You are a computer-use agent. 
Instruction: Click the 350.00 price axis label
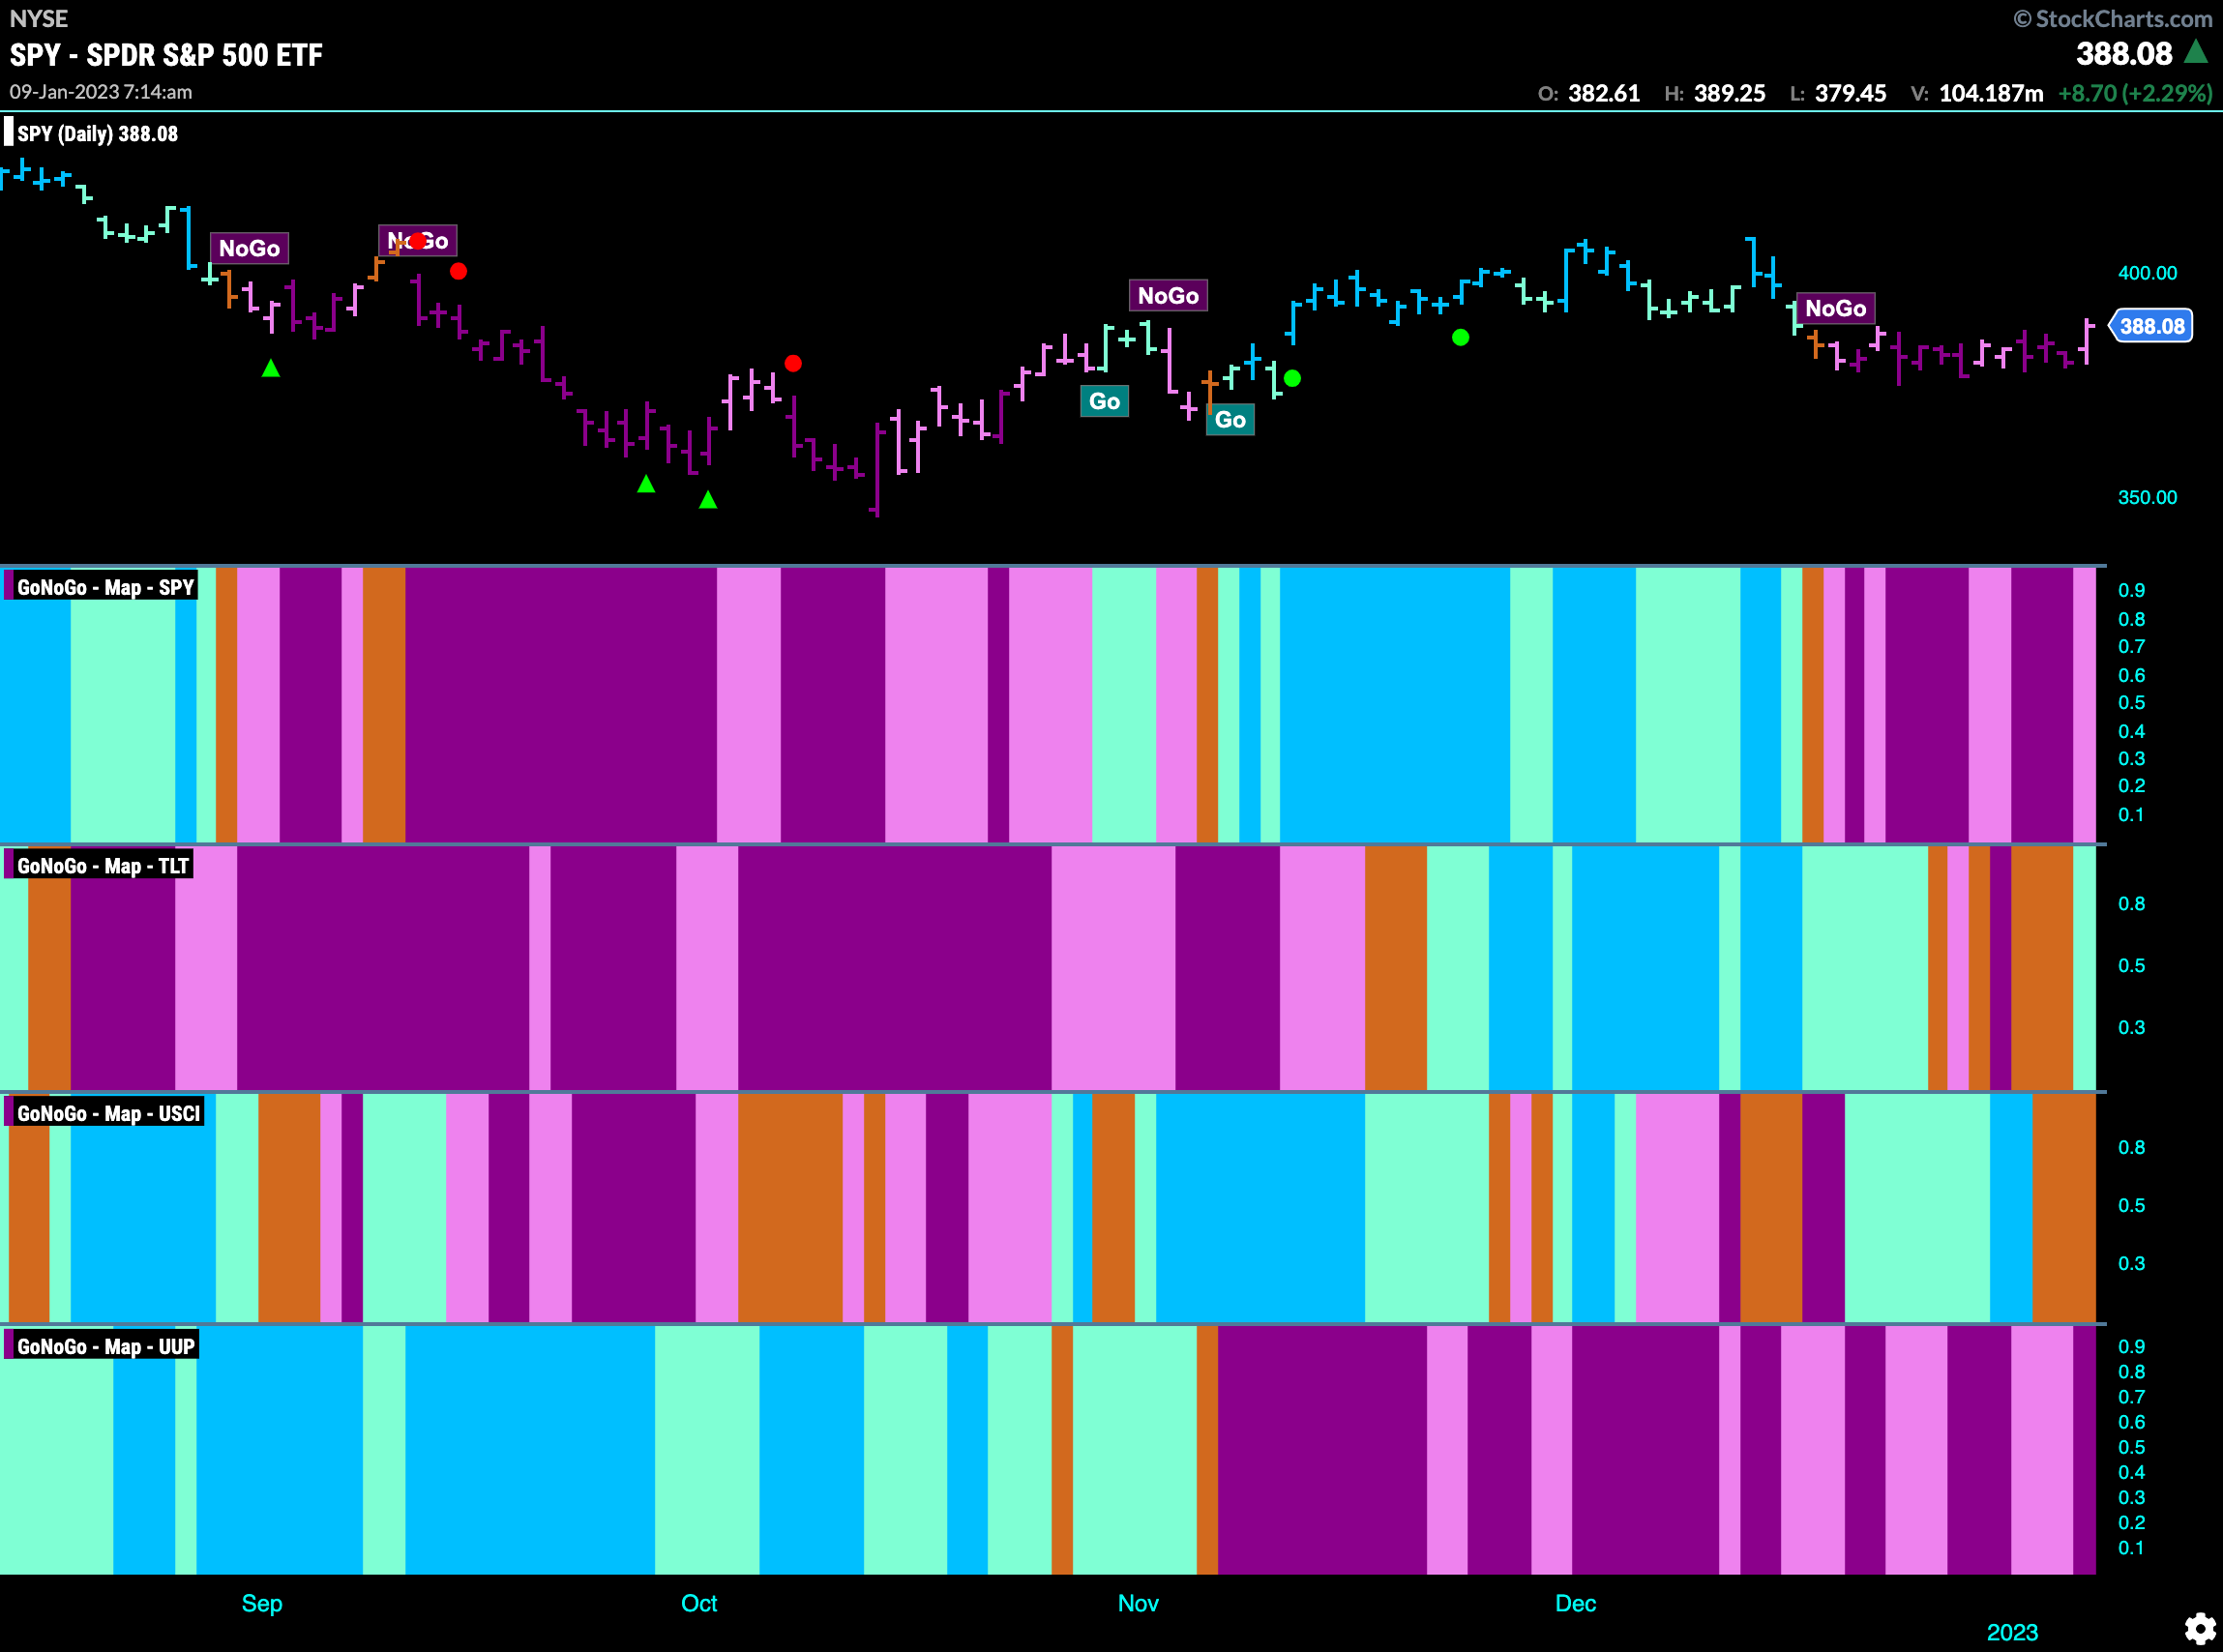click(x=2147, y=497)
